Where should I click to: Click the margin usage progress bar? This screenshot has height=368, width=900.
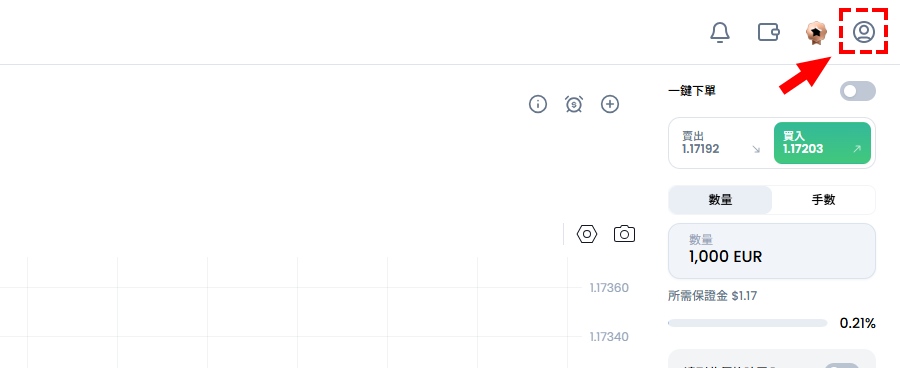pos(747,323)
